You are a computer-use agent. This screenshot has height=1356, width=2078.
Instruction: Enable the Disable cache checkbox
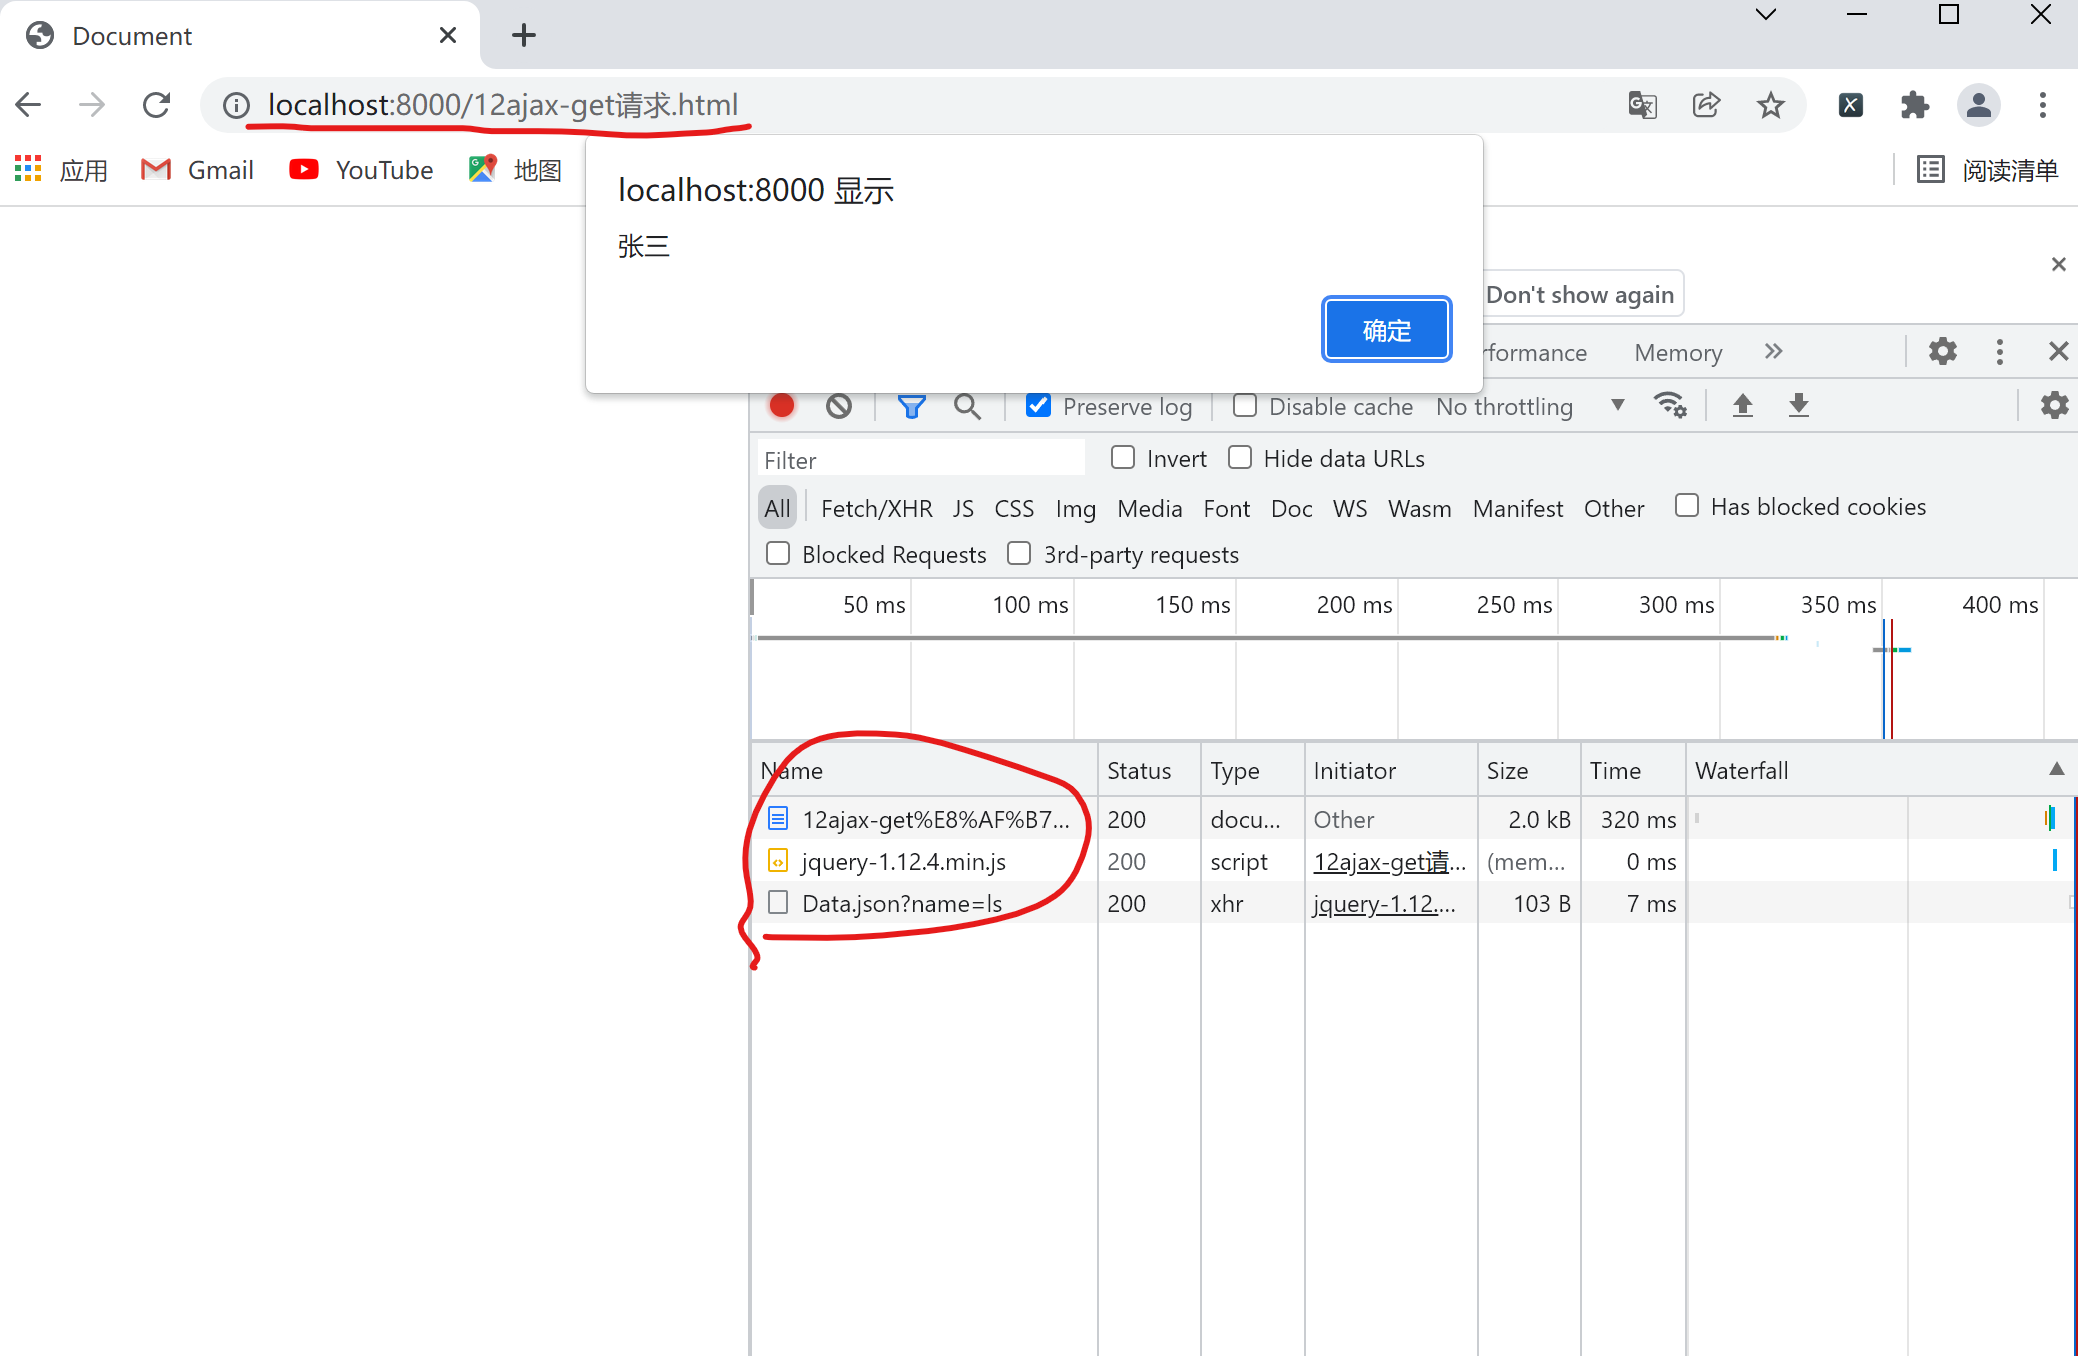point(1245,406)
